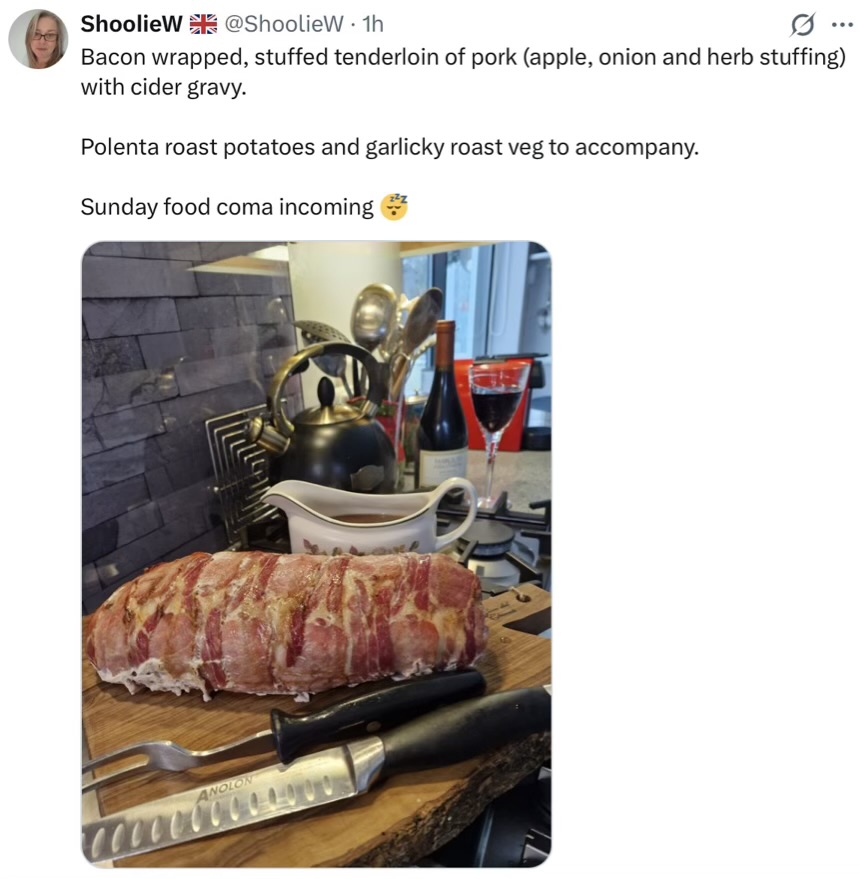
Task: Click the "Bacon wrapped, stuffed tenderloin" text line
Action: click(x=463, y=57)
